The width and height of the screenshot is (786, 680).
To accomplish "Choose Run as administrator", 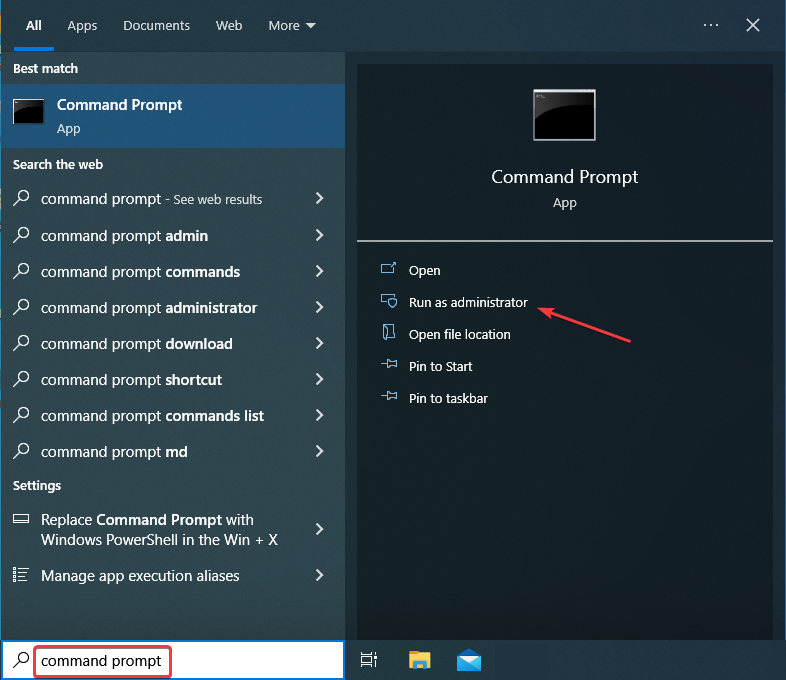I will 468,302.
